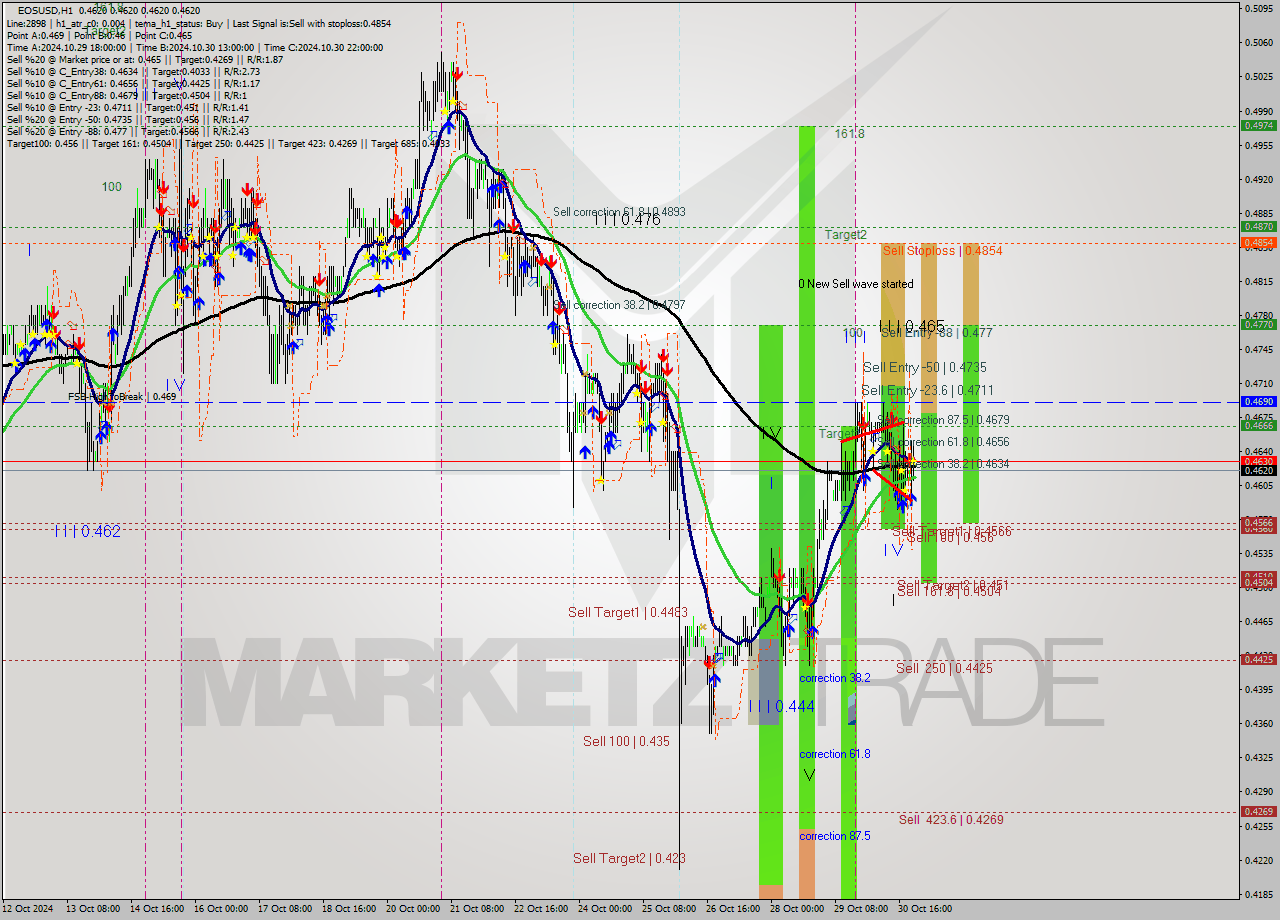The image size is (1280, 920).
Task: Click the 'Sell Entry -23.6 | 0.4711' label
Action: [927, 390]
